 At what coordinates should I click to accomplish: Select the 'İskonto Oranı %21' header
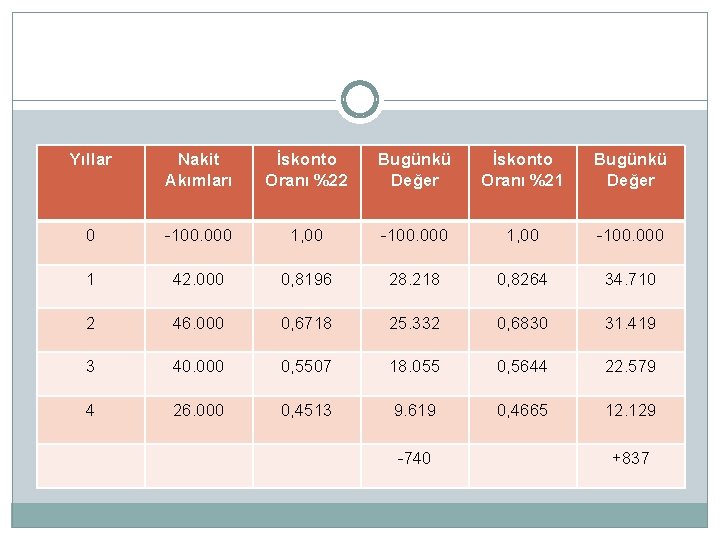click(523, 182)
